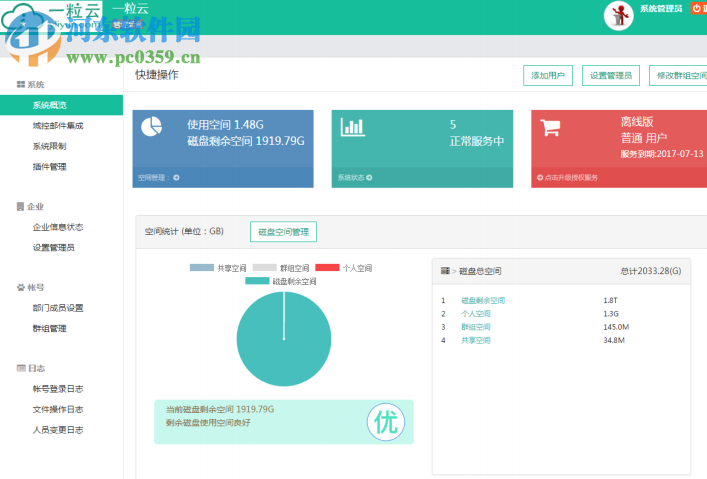Click the 设置管理员 quick action button
The height and width of the screenshot is (479, 707).
pos(611,75)
